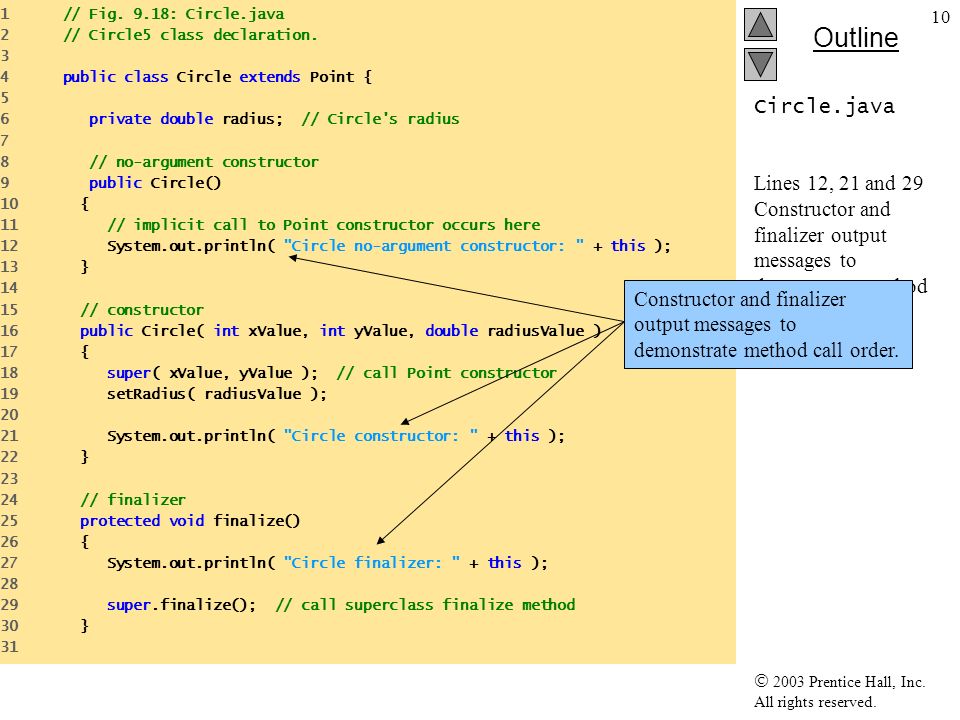
Task: Click the down arrow navigation button
Action: click(x=760, y=64)
